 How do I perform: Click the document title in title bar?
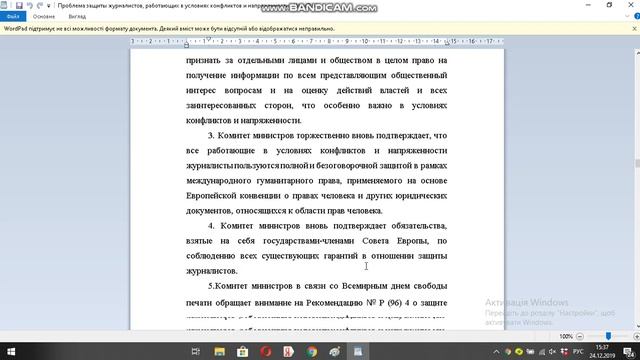click(171, 6)
